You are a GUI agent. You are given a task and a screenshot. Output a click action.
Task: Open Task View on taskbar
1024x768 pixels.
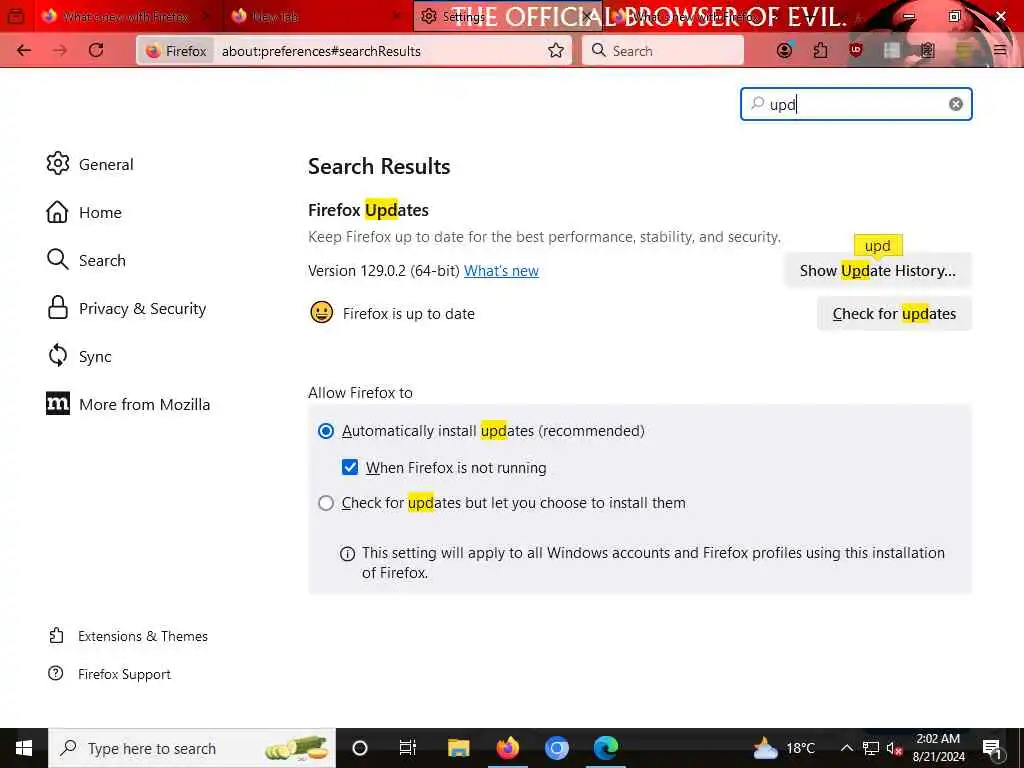[408, 748]
